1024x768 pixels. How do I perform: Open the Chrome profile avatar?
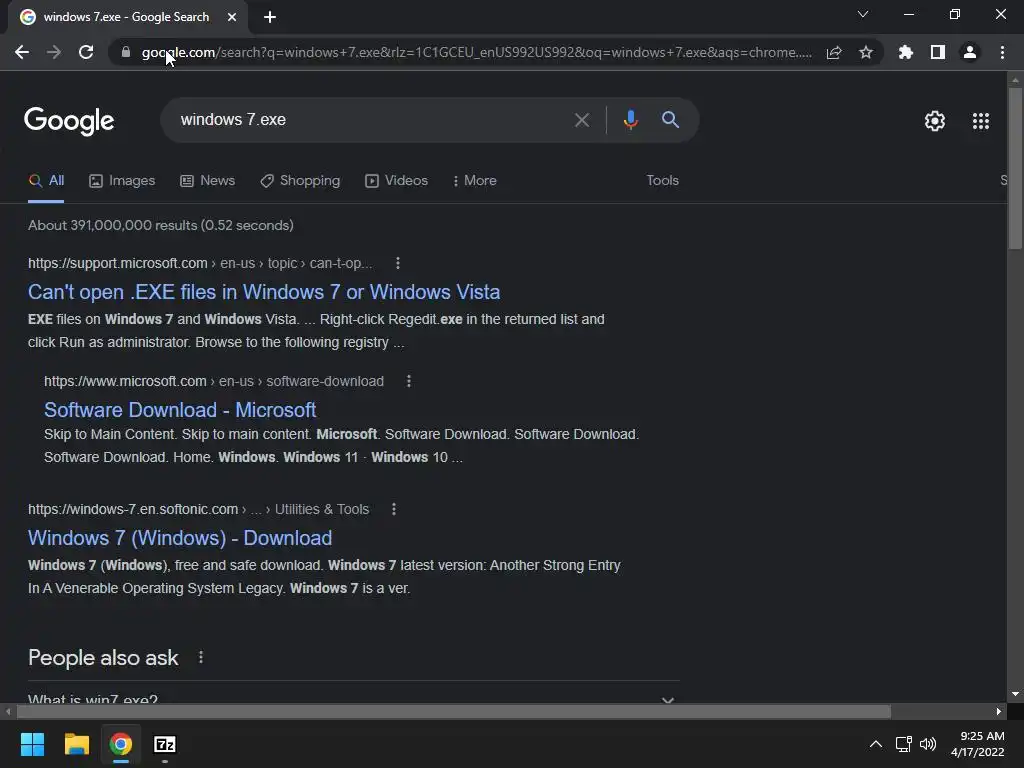[x=970, y=52]
